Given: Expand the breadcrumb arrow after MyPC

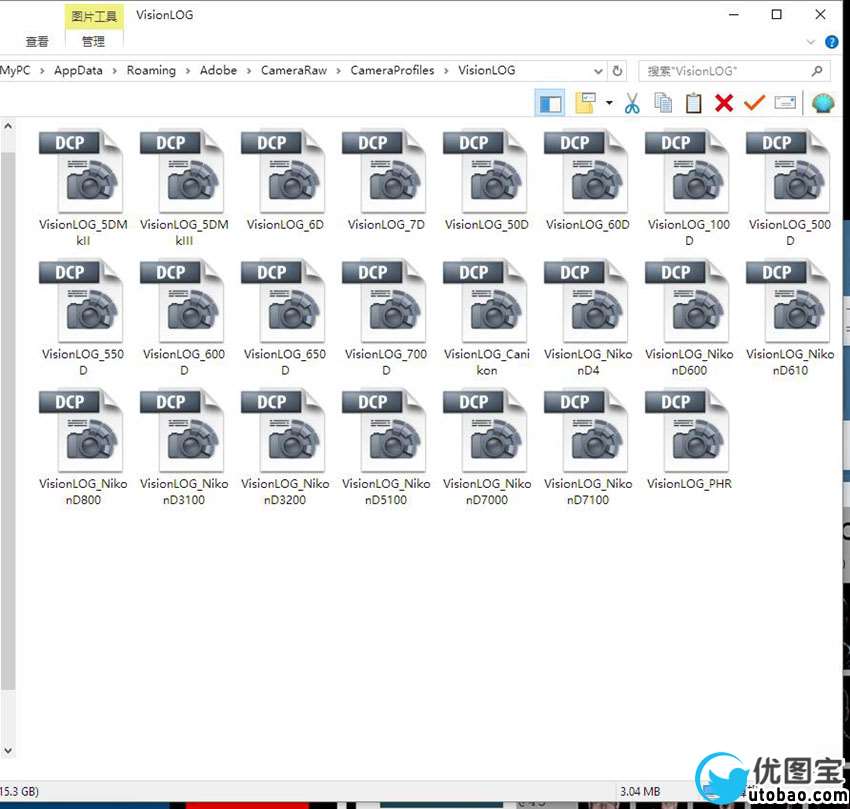Looking at the screenshot, I should [x=42, y=71].
